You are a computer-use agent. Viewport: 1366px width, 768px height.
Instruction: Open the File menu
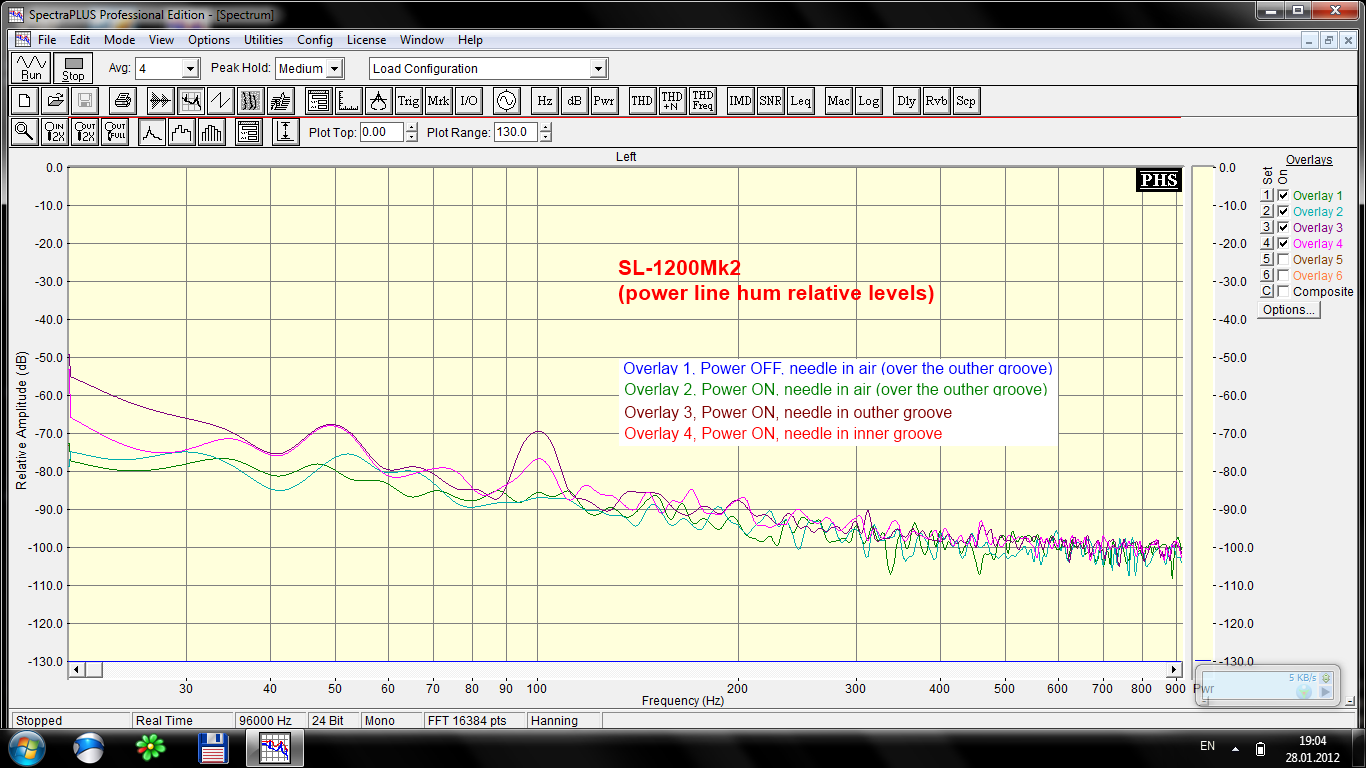(47, 40)
